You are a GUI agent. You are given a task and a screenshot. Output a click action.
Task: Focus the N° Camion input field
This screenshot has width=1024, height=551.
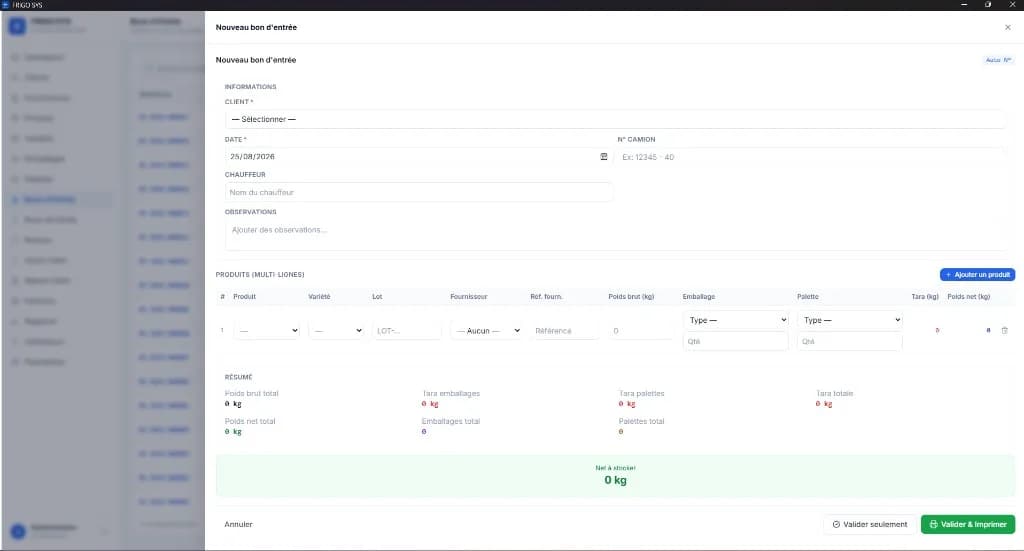tap(810, 157)
